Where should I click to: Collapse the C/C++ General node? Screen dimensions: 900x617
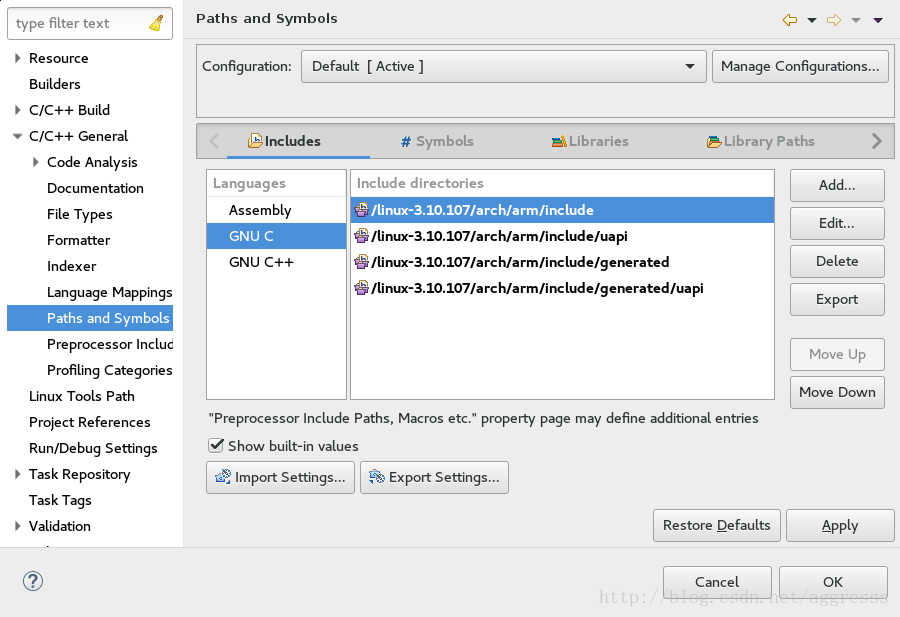click(x=17, y=136)
